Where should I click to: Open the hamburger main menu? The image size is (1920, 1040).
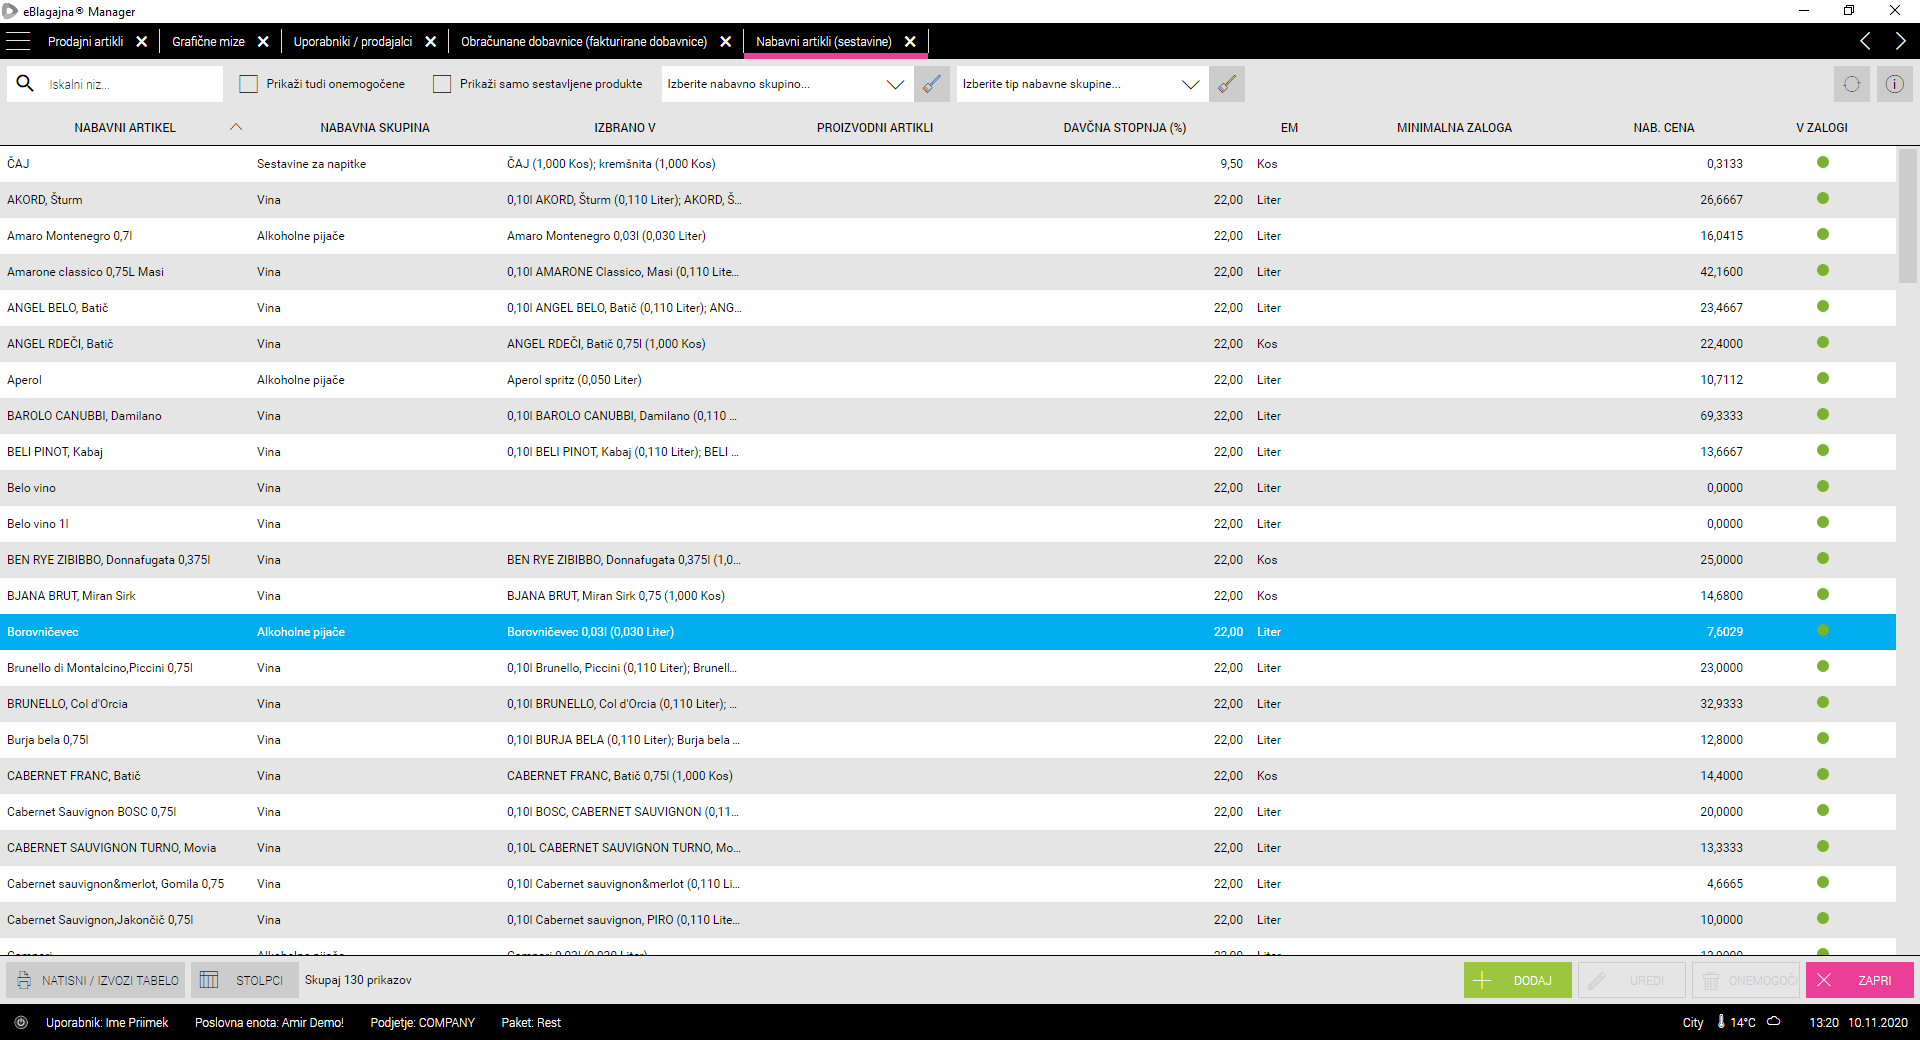18,41
